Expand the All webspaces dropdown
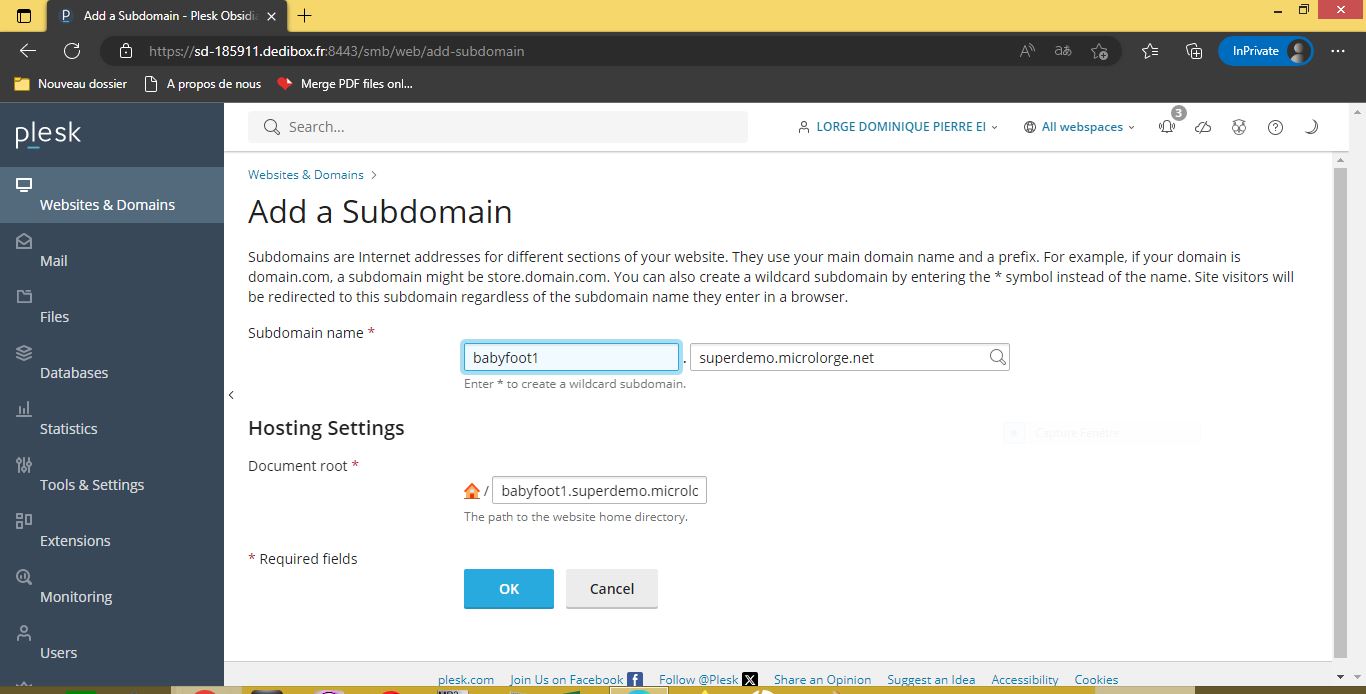This screenshot has height=694, width=1366. 1080,127
